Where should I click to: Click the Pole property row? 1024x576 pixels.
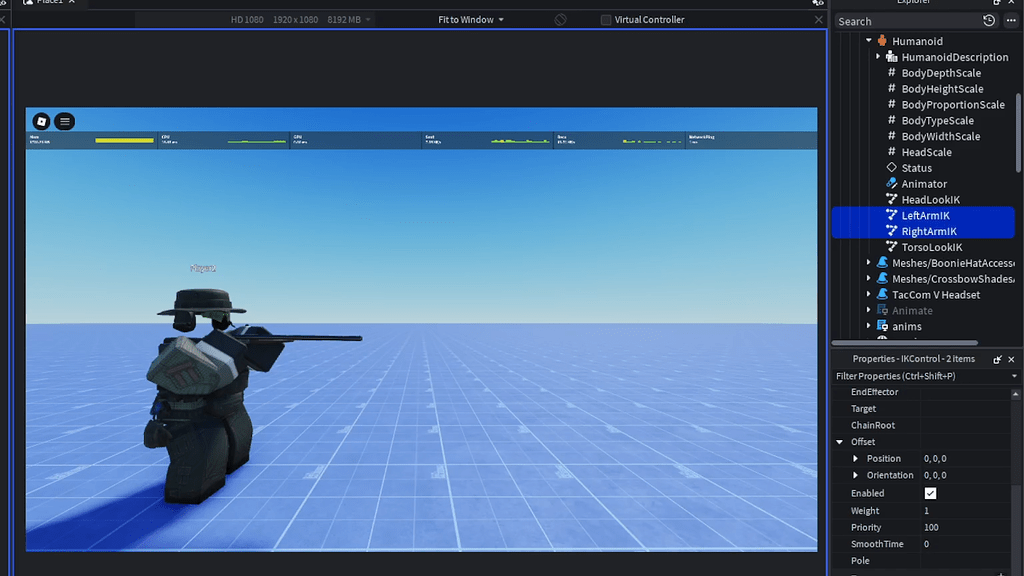point(922,561)
